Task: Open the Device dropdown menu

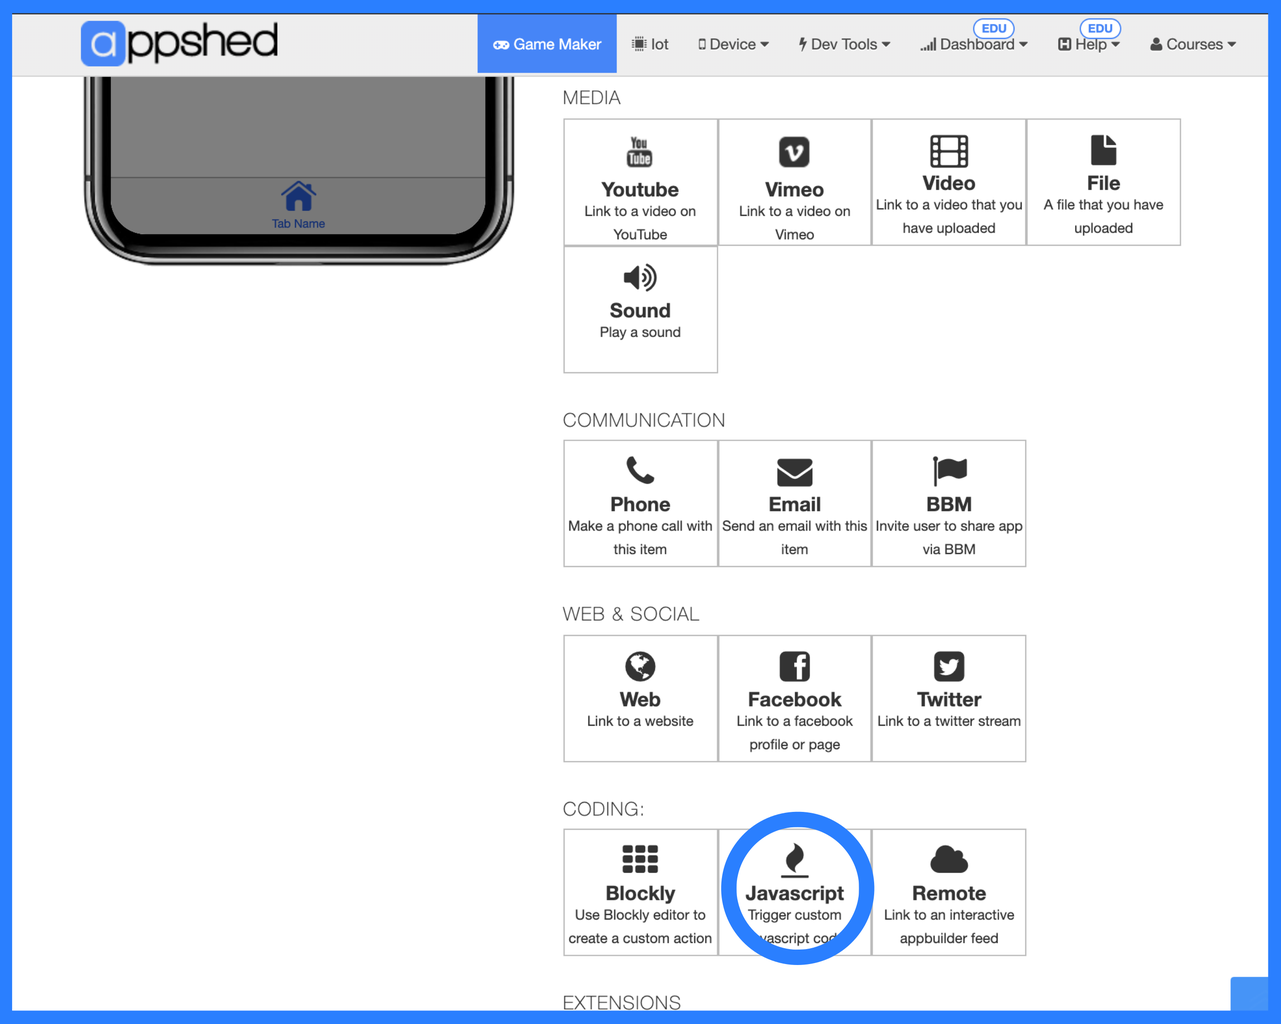Action: tap(733, 44)
